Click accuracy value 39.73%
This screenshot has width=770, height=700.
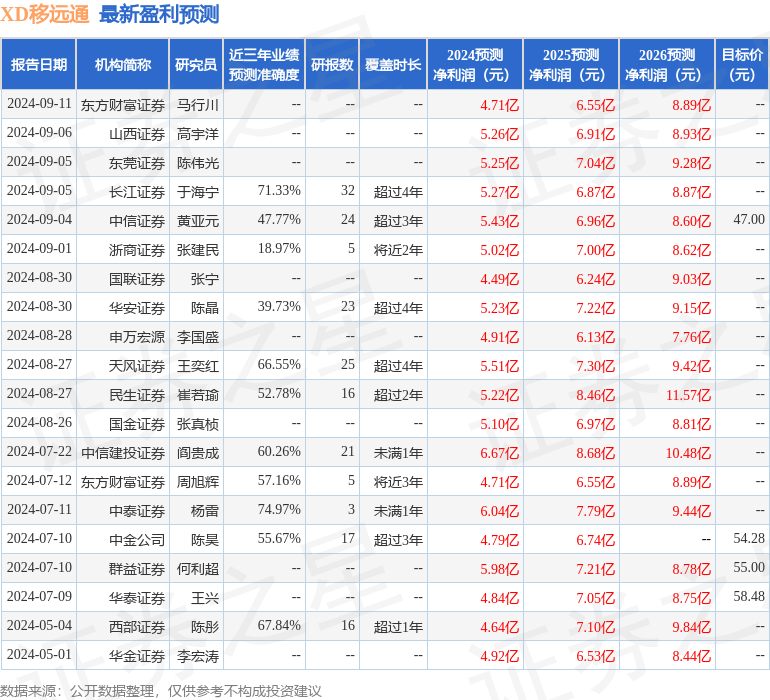pos(279,307)
